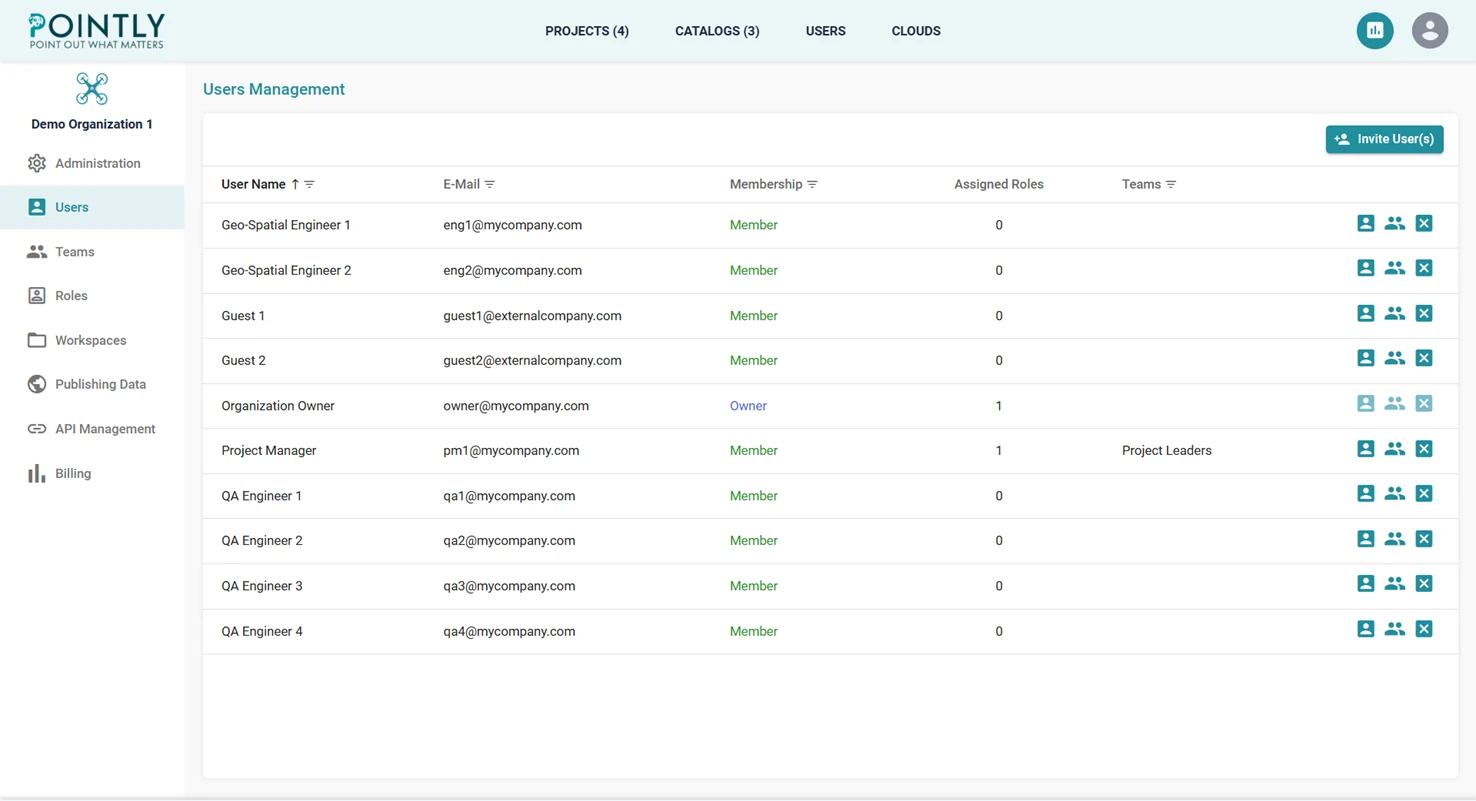Select Users in sidebar
The image size is (1476, 801).
[92, 207]
